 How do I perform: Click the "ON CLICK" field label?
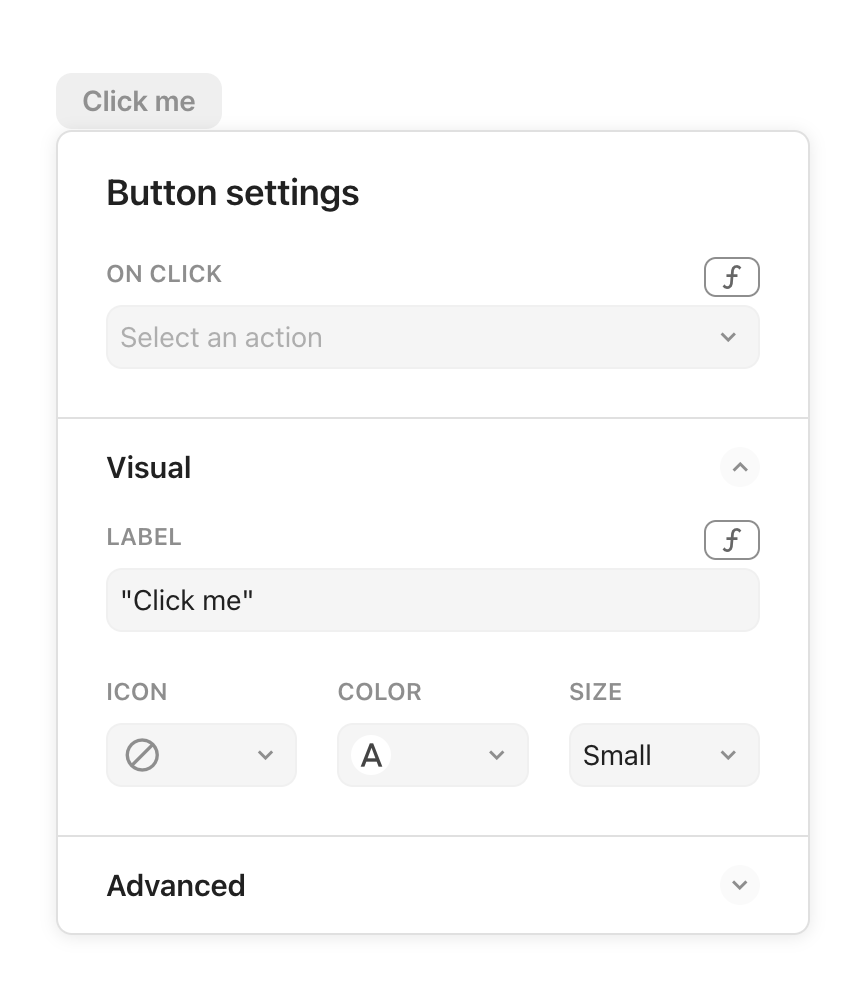(164, 274)
